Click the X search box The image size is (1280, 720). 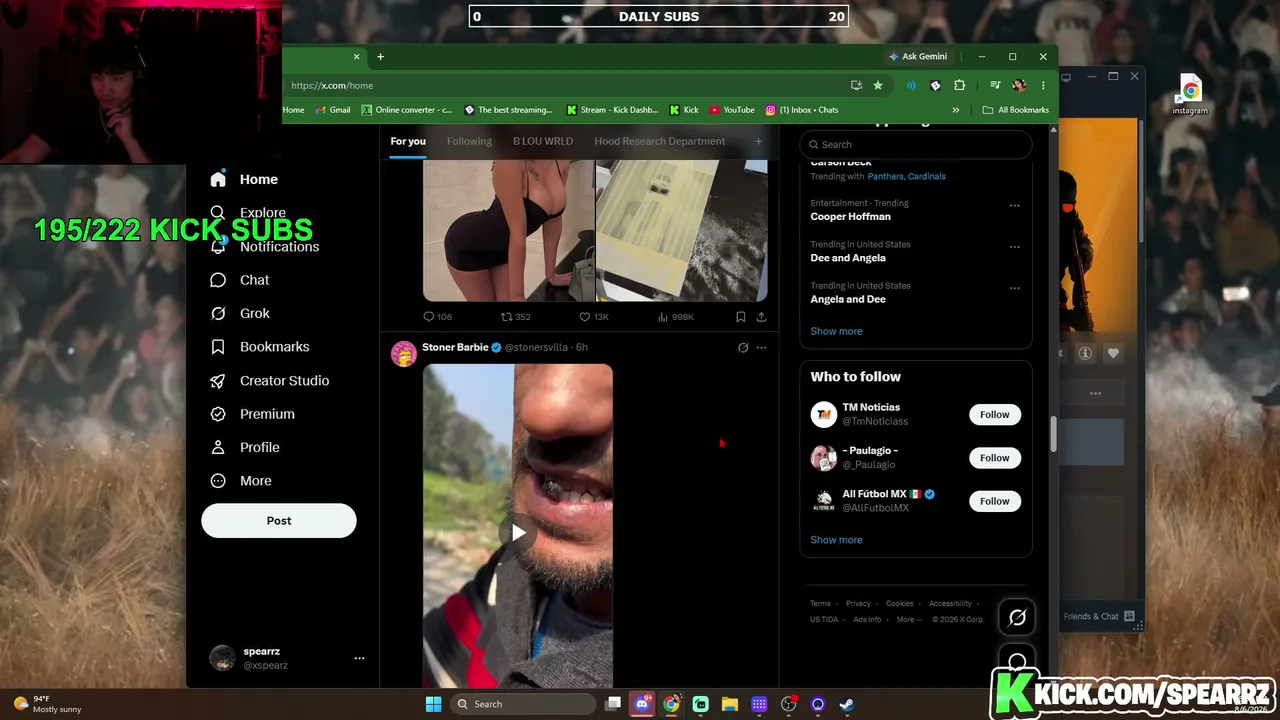click(x=916, y=144)
